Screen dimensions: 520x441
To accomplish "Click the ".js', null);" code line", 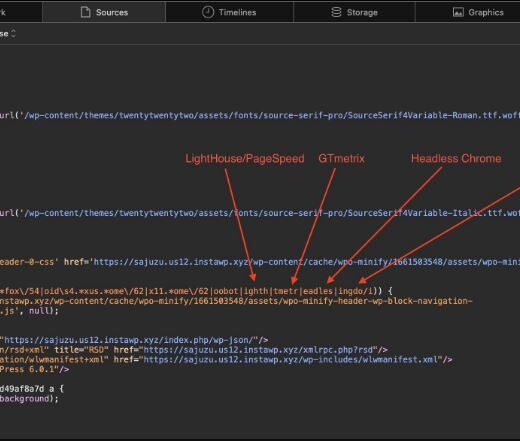I will click(29, 311).
